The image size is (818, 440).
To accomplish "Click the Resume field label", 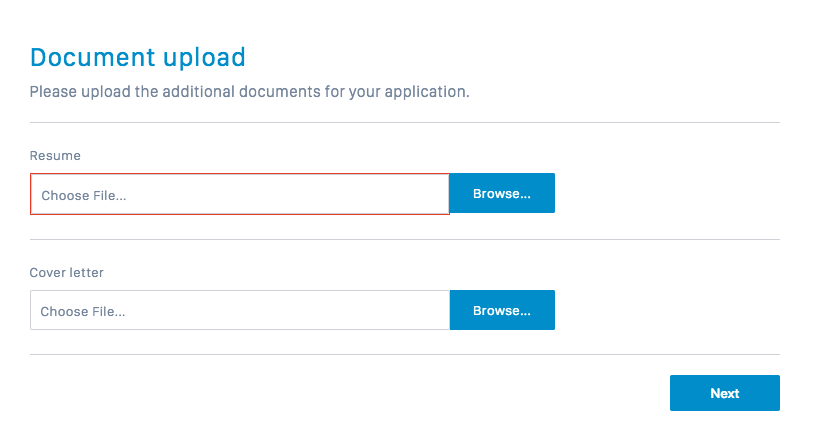I will tap(55, 156).
